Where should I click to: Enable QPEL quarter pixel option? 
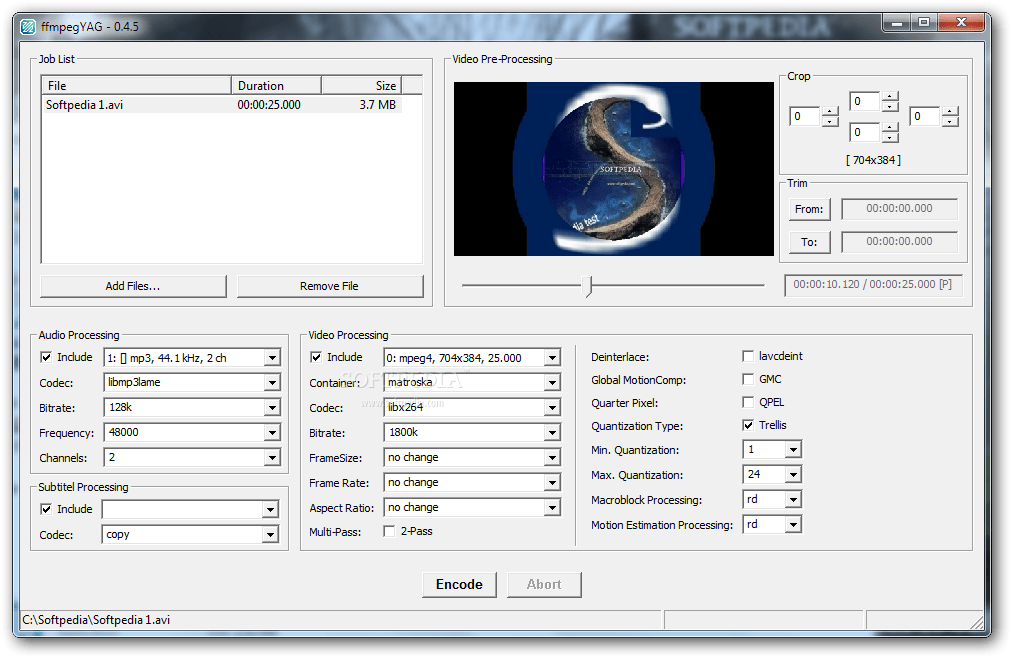[748, 403]
